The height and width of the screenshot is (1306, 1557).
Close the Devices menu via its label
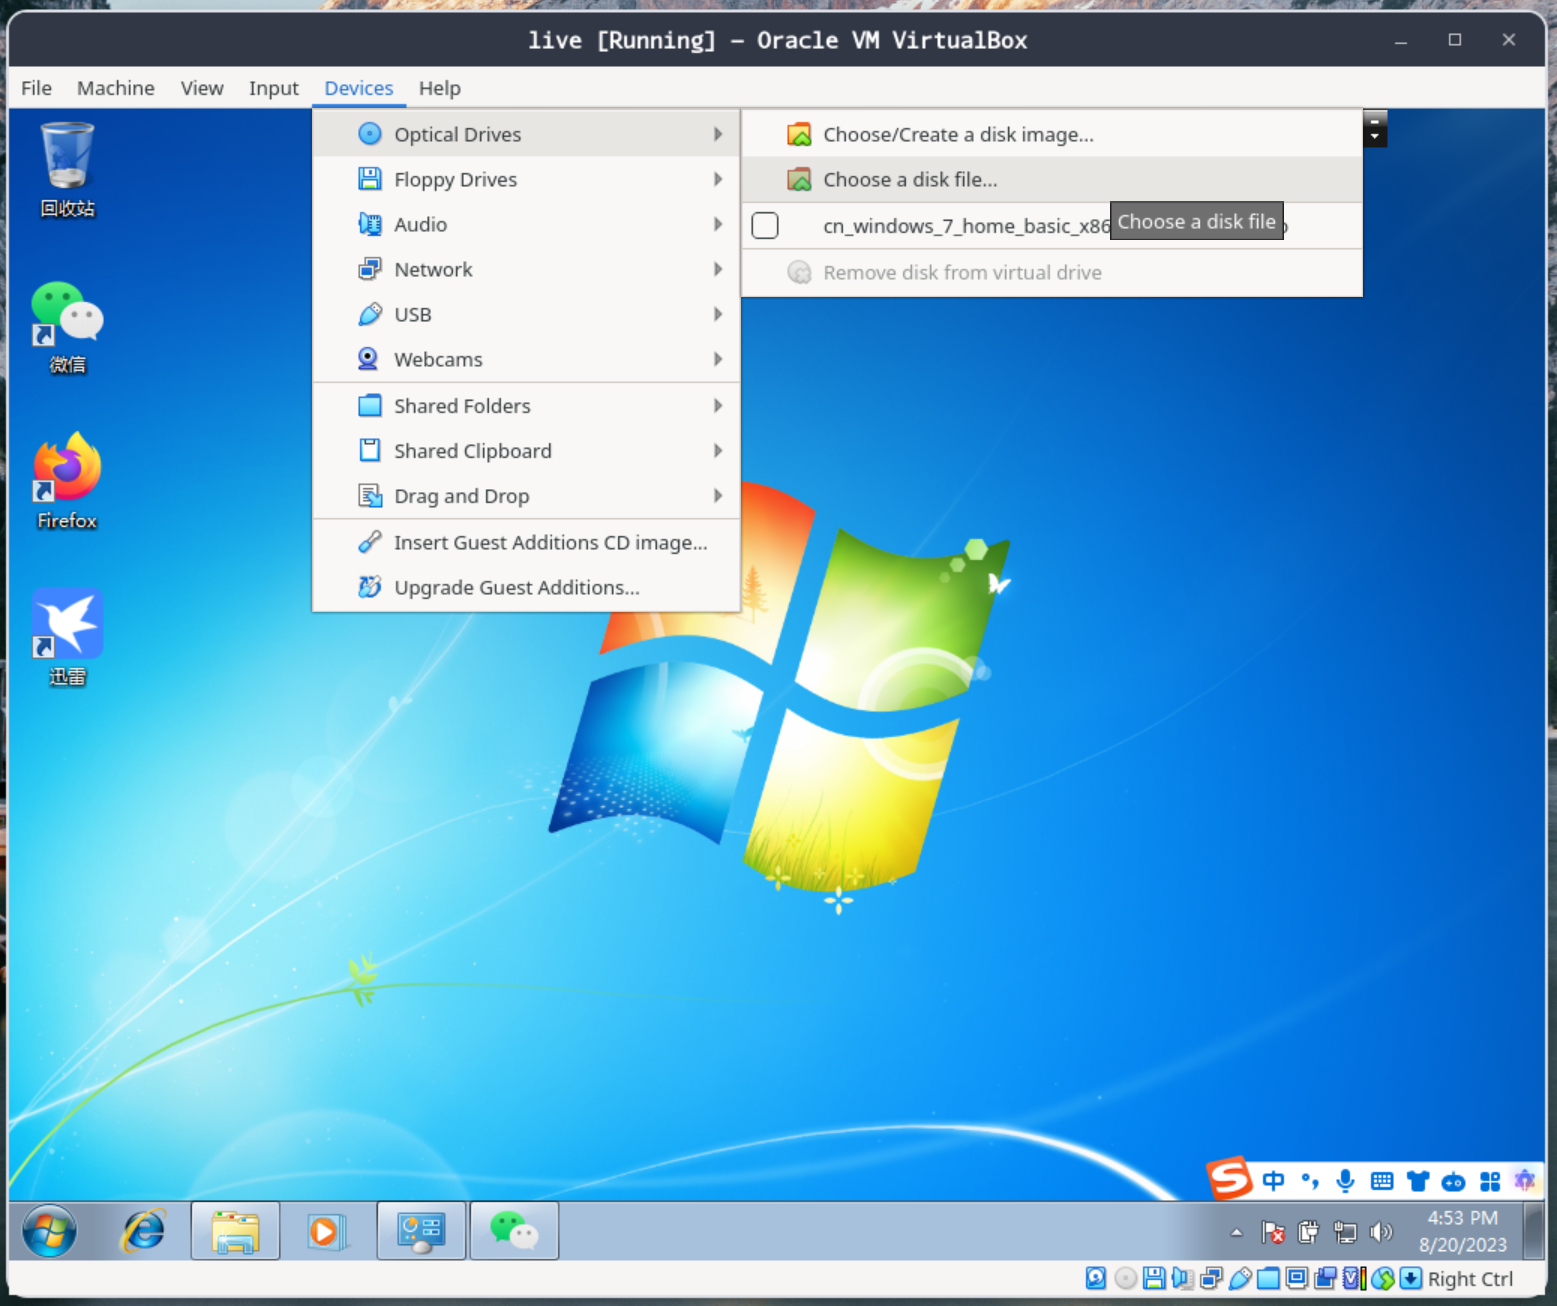[359, 88]
